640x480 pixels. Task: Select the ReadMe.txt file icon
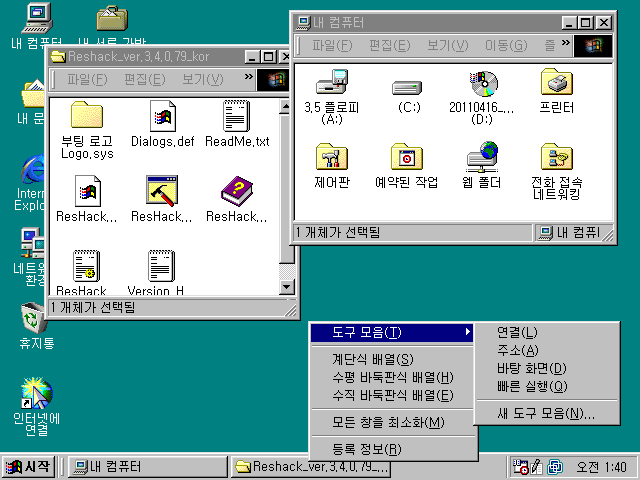(236, 116)
